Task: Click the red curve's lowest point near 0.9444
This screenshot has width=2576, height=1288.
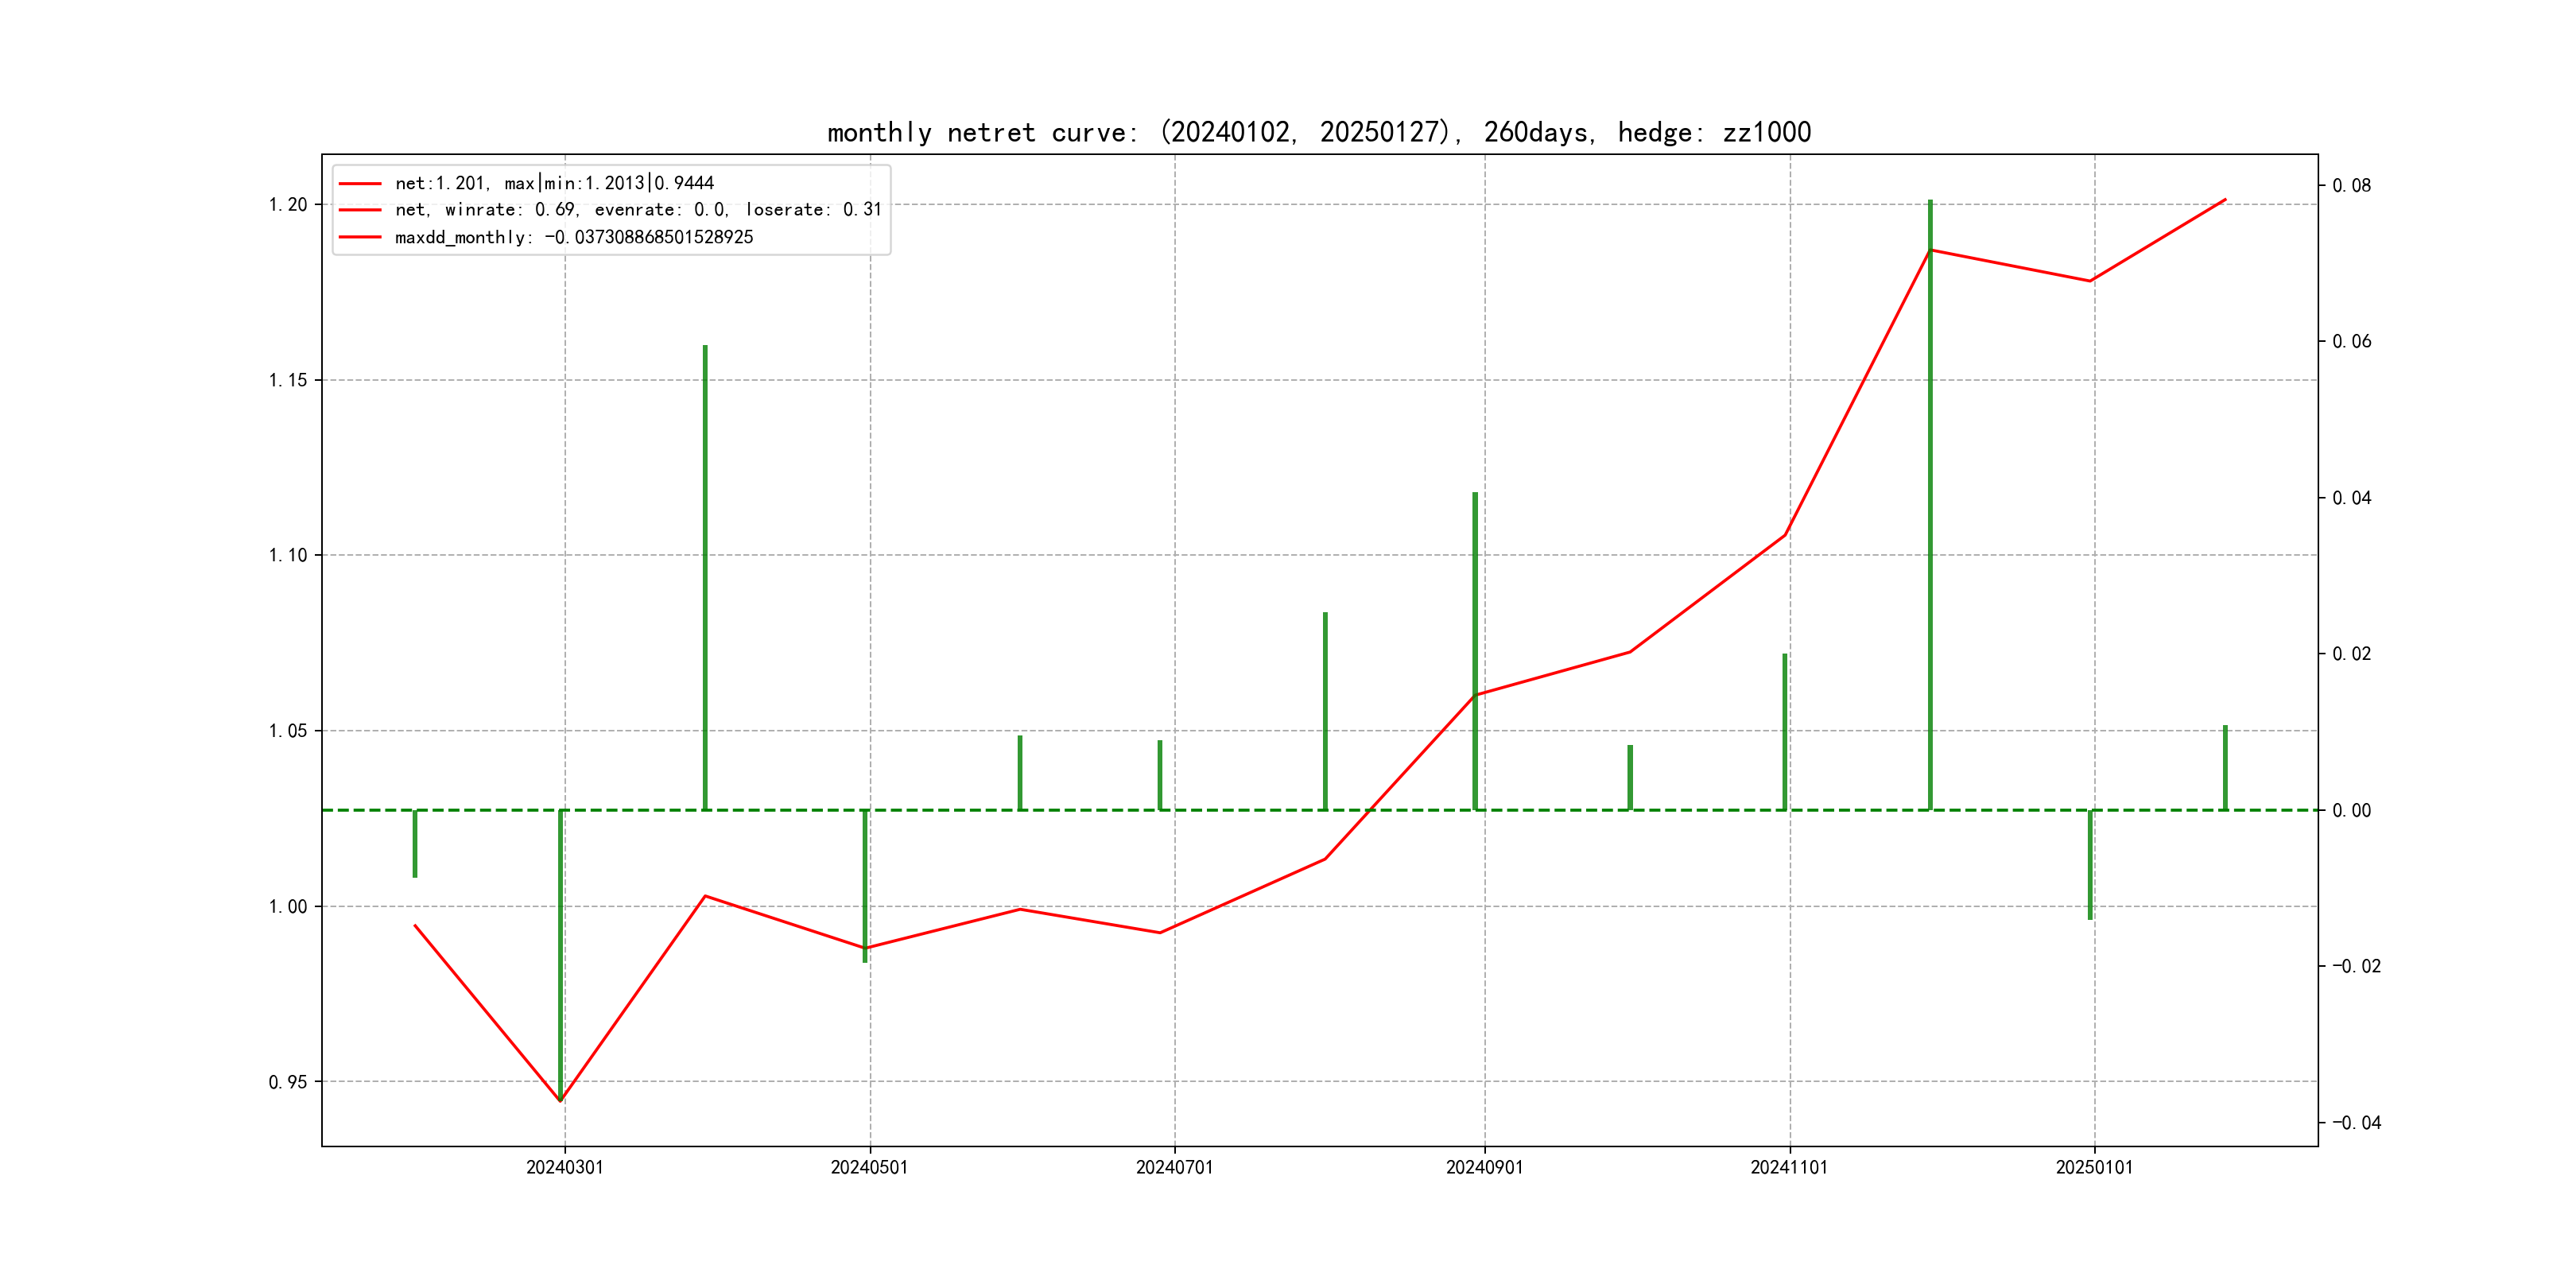Action: (560, 1101)
